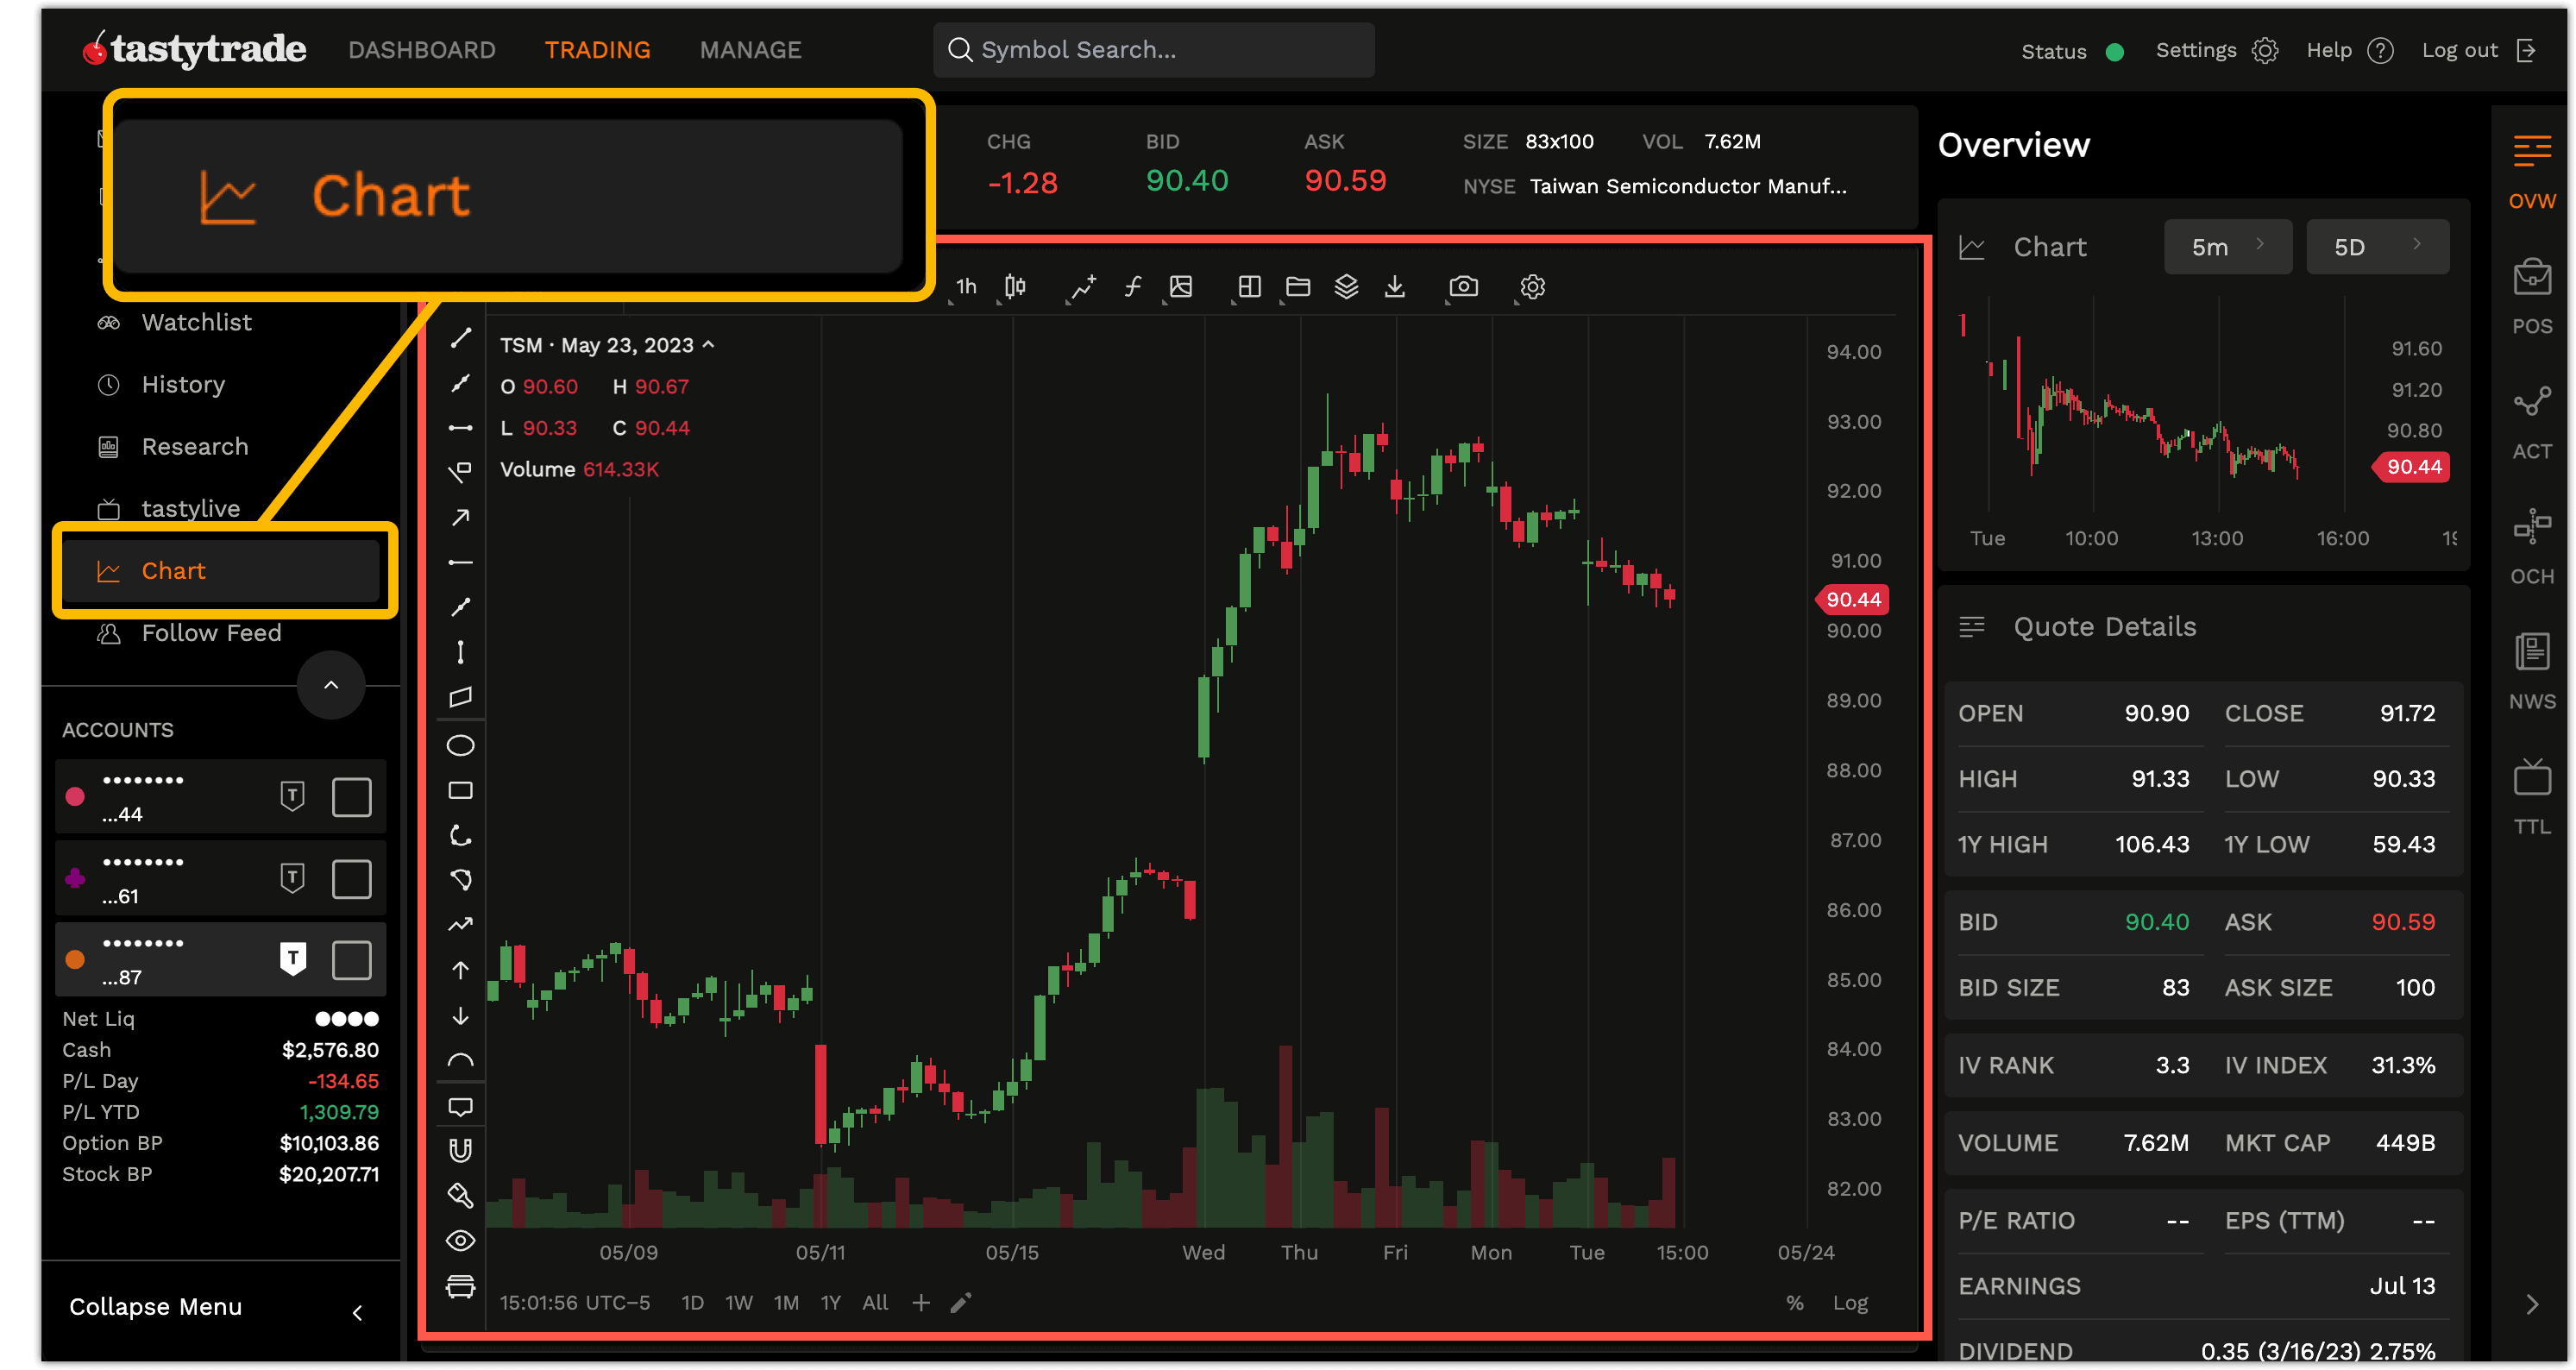
Task: Open the 5m interval dropdown in Overview
Action: pos(2228,246)
